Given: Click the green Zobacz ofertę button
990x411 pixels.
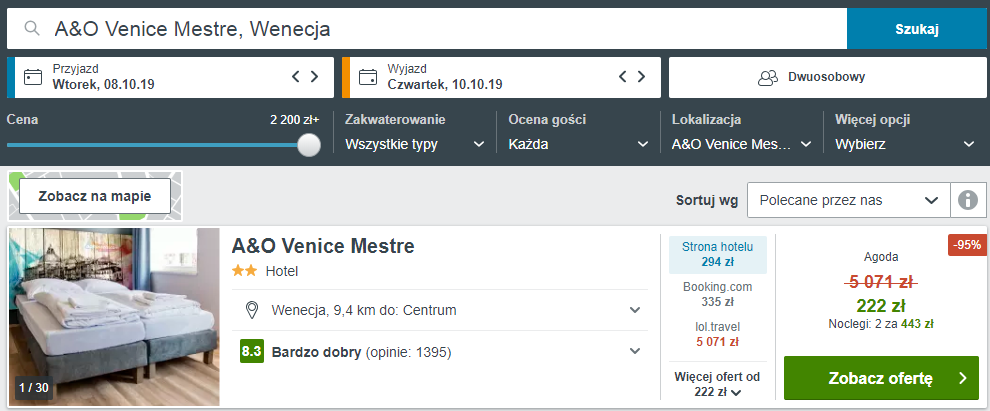Looking at the screenshot, I should [x=881, y=378].
